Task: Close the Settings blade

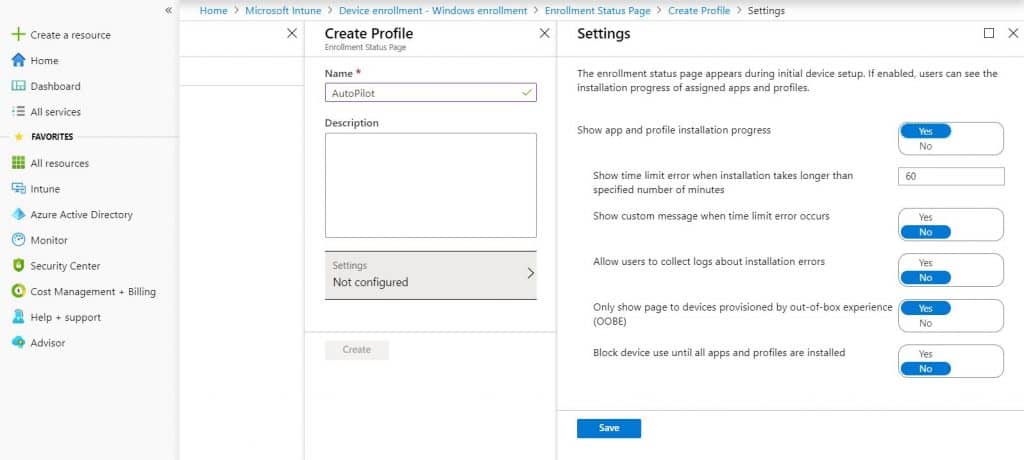Action: pos(1013,33)
